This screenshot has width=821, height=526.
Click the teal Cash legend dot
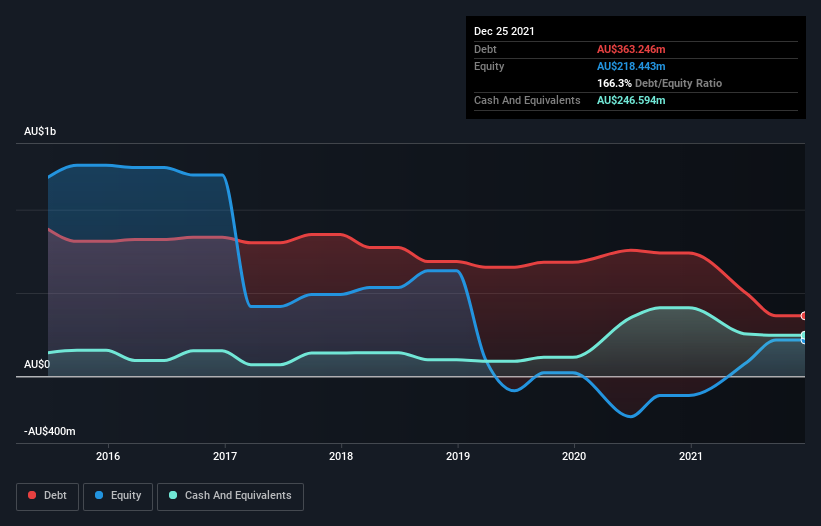173,495
